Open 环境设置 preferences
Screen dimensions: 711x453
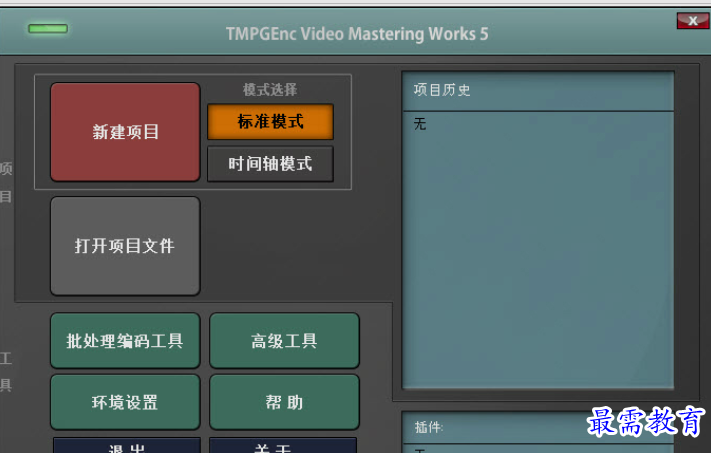pos(125,402)
